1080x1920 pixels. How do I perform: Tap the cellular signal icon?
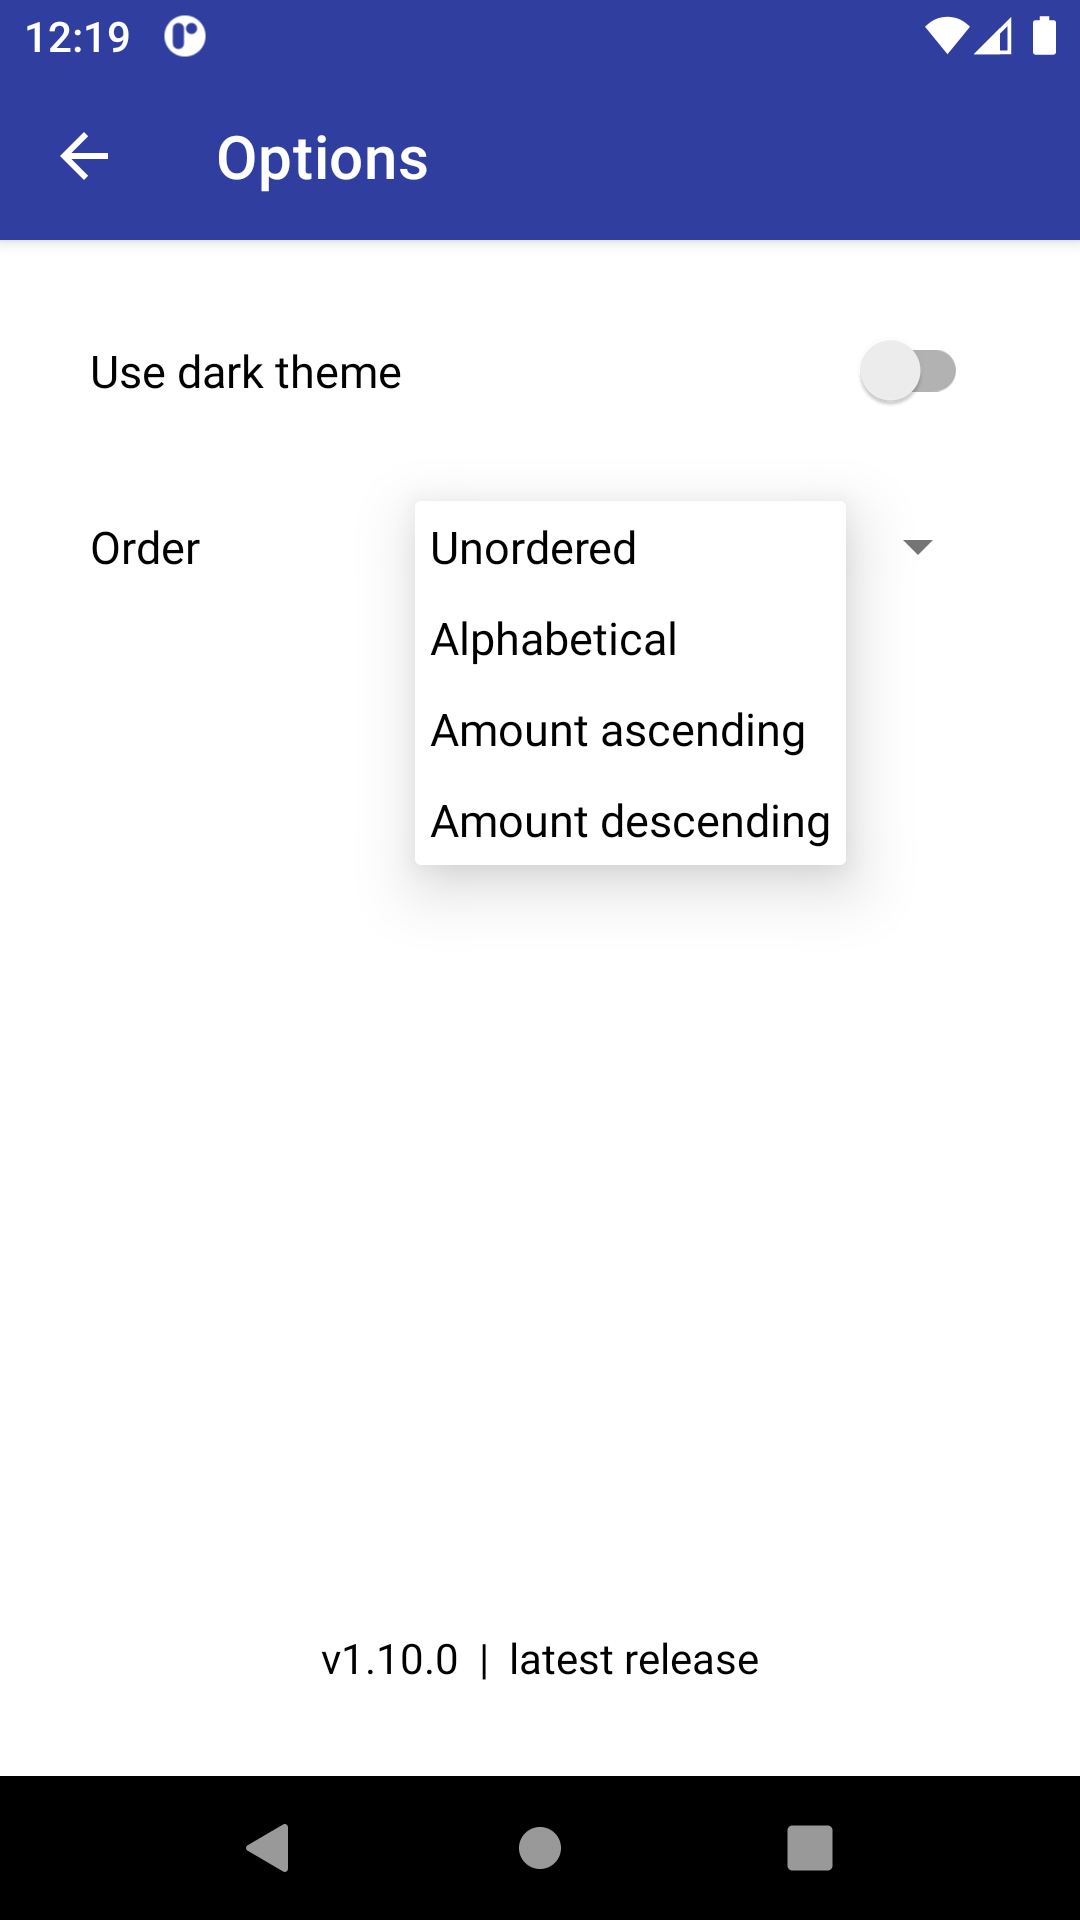click(x=993, y=37)
